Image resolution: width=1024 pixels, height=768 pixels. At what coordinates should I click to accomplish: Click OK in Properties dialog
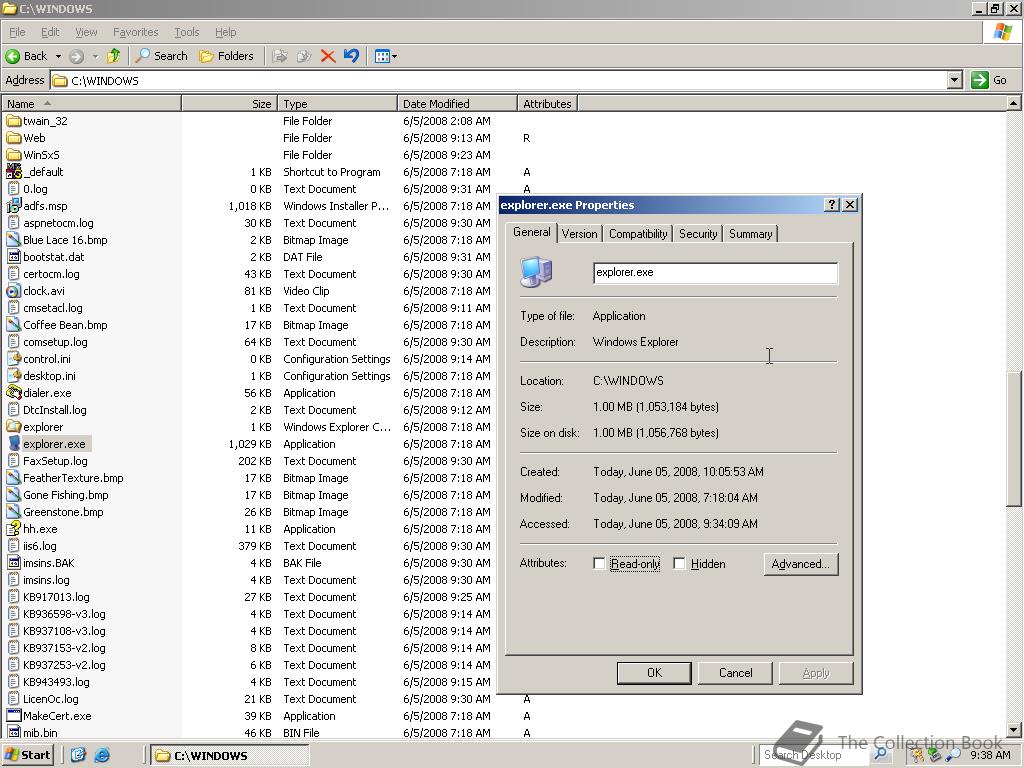(654, 673)
